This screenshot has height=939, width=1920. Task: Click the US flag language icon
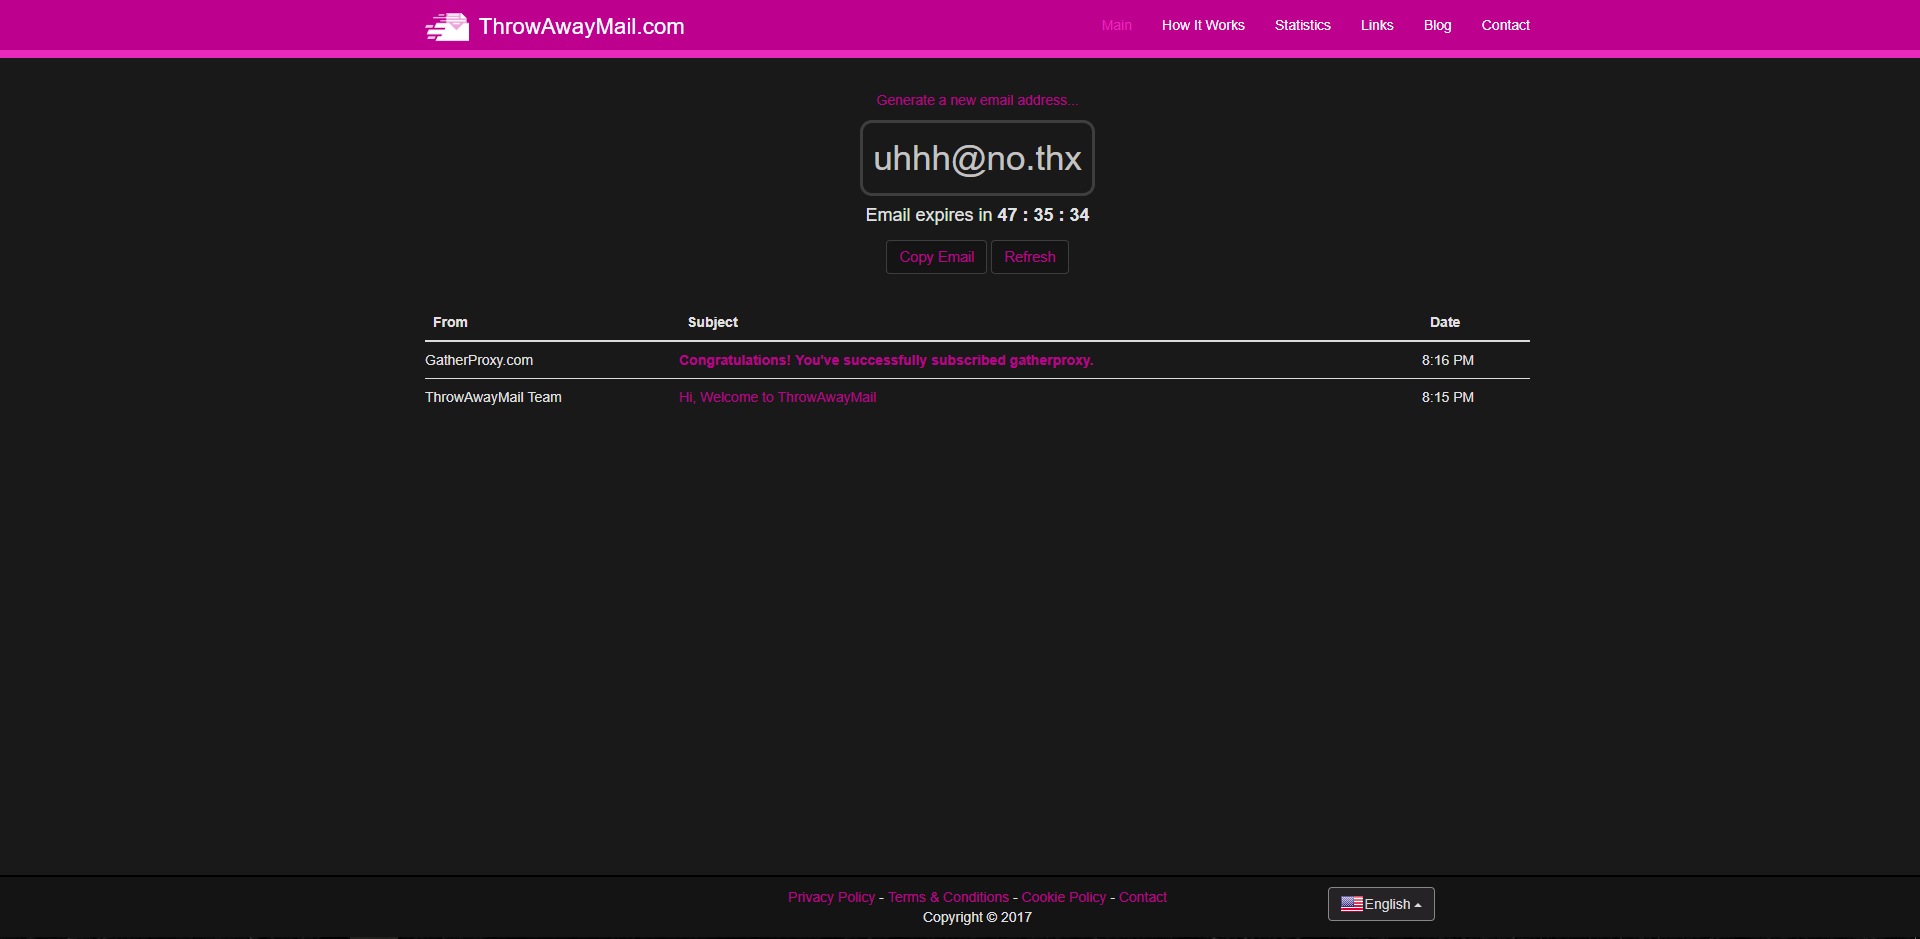point(1352,904)
